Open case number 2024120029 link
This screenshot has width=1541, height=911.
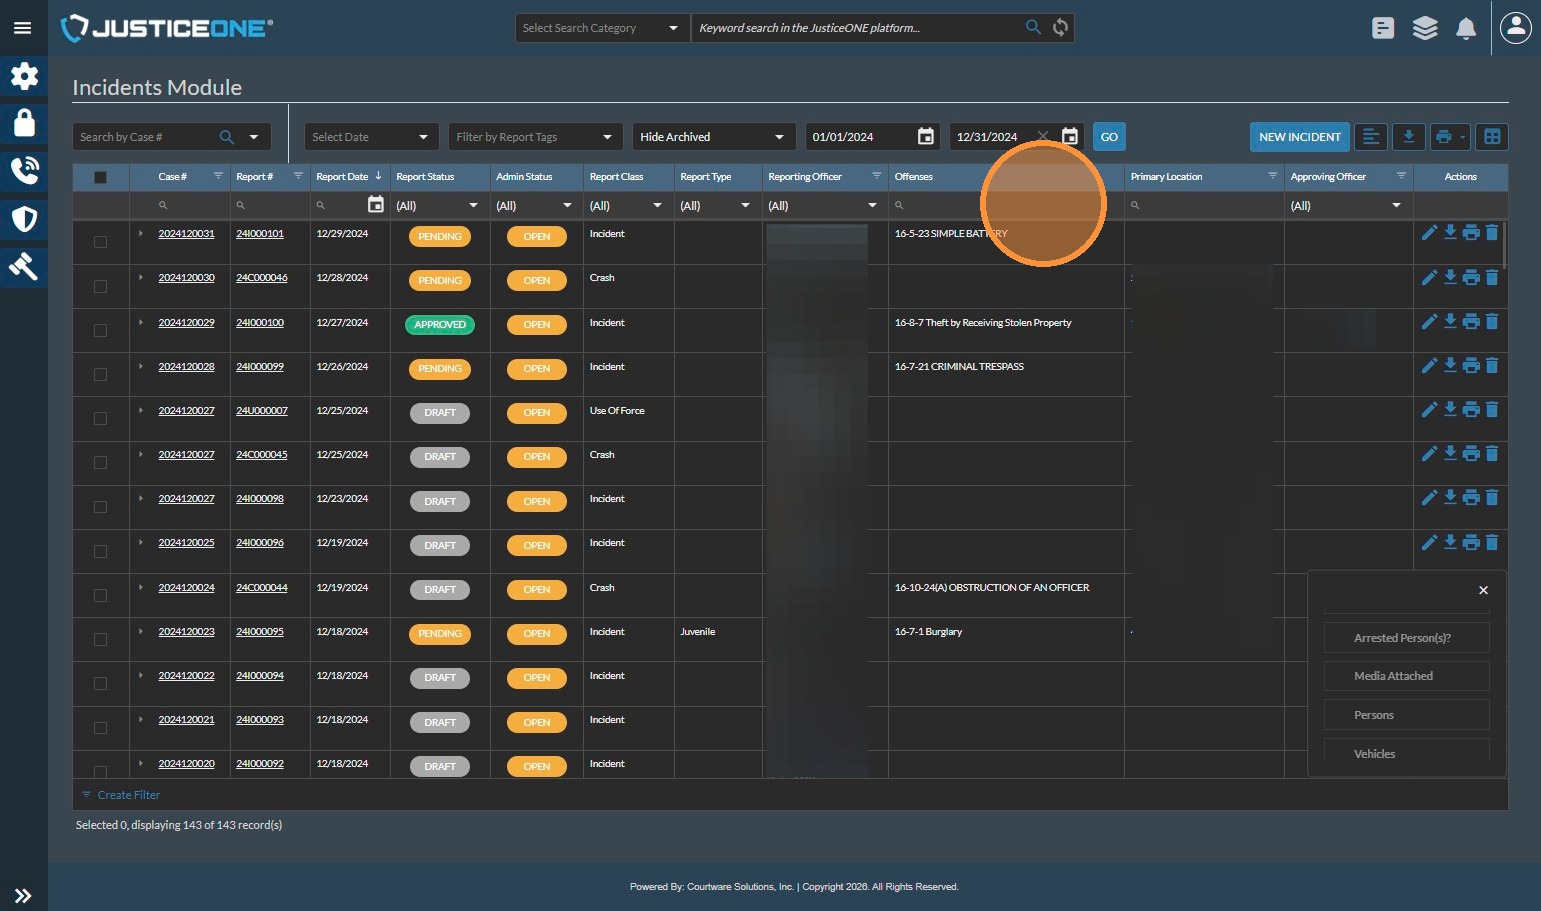click(186, 323)
